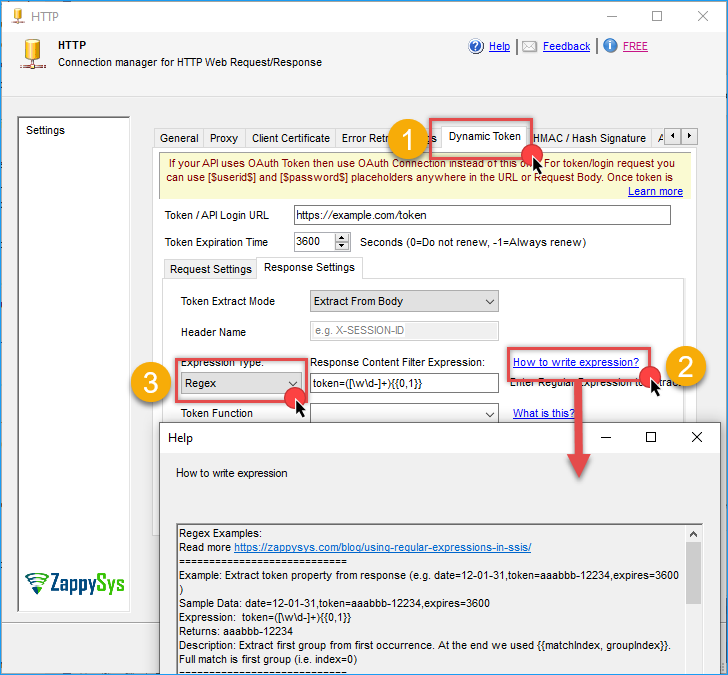Click the What is this? link
This screenshot has width=728, height=675.
coord(543,413)
